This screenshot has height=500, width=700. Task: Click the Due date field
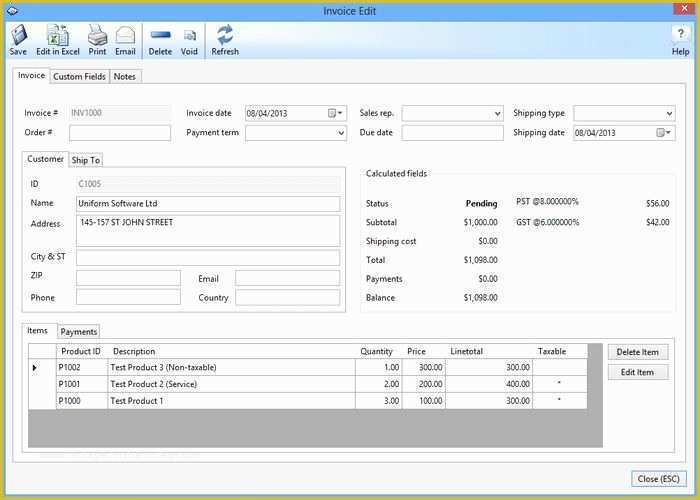[x=452, y=133]
